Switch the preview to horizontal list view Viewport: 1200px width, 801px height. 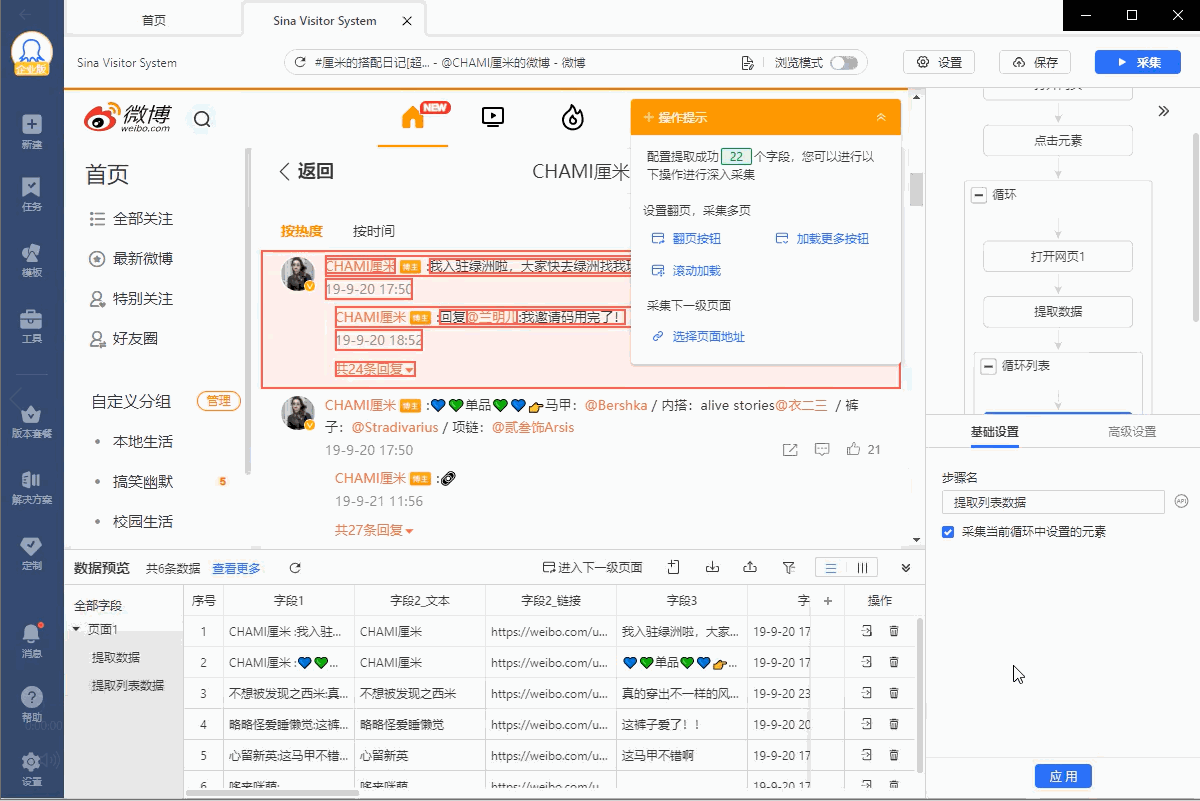click(x=831, y=567)
